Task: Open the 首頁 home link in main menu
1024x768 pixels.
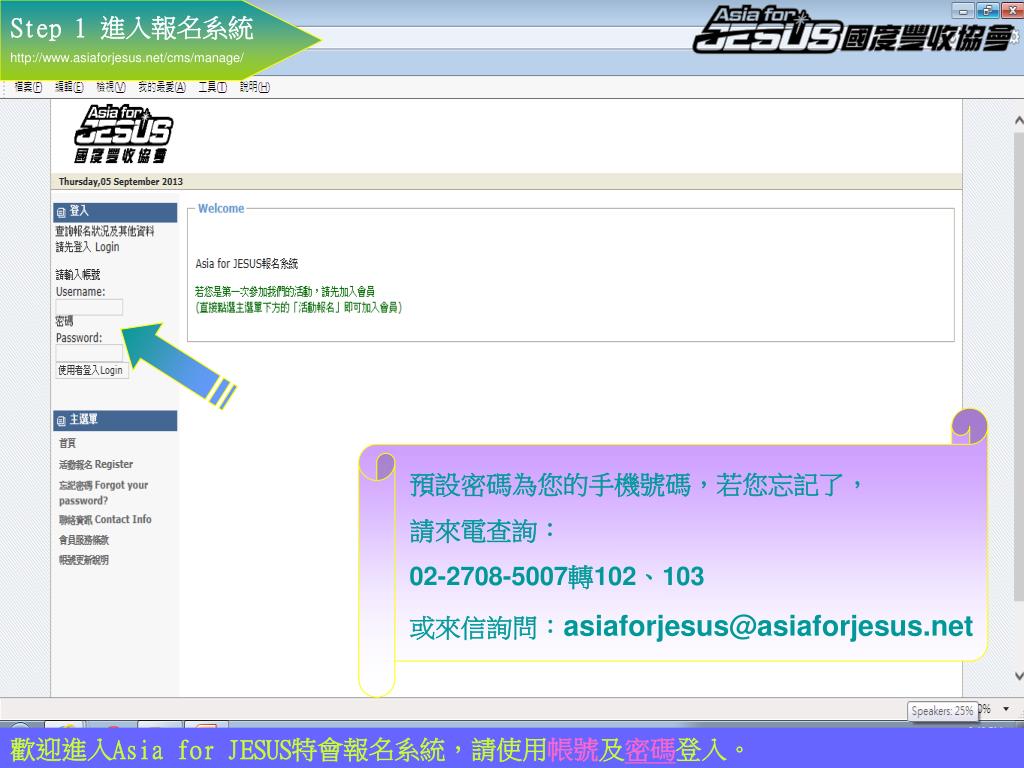Action: point(67,443)
